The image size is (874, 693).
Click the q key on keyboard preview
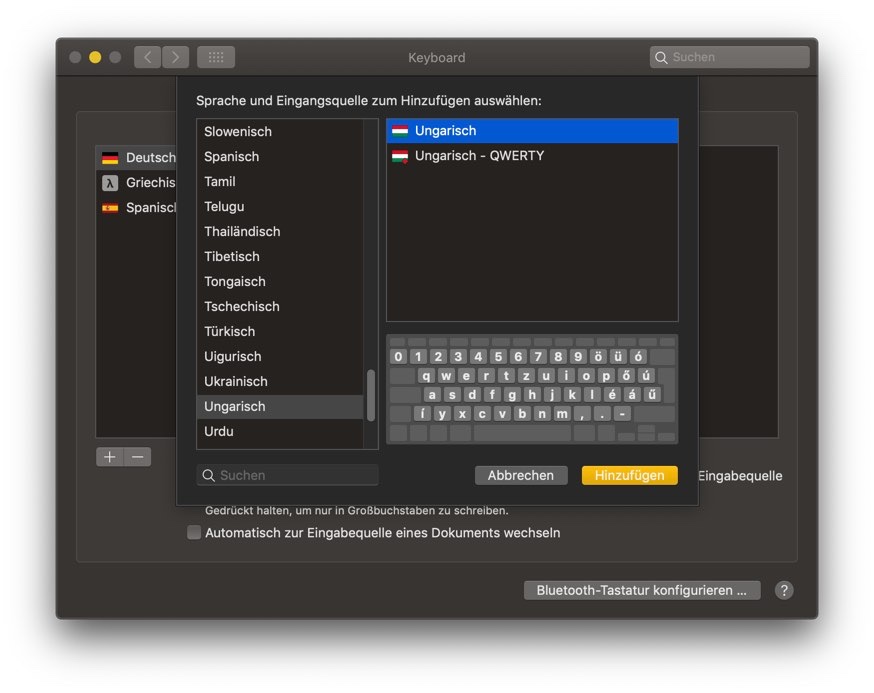[x=426, y=375]
